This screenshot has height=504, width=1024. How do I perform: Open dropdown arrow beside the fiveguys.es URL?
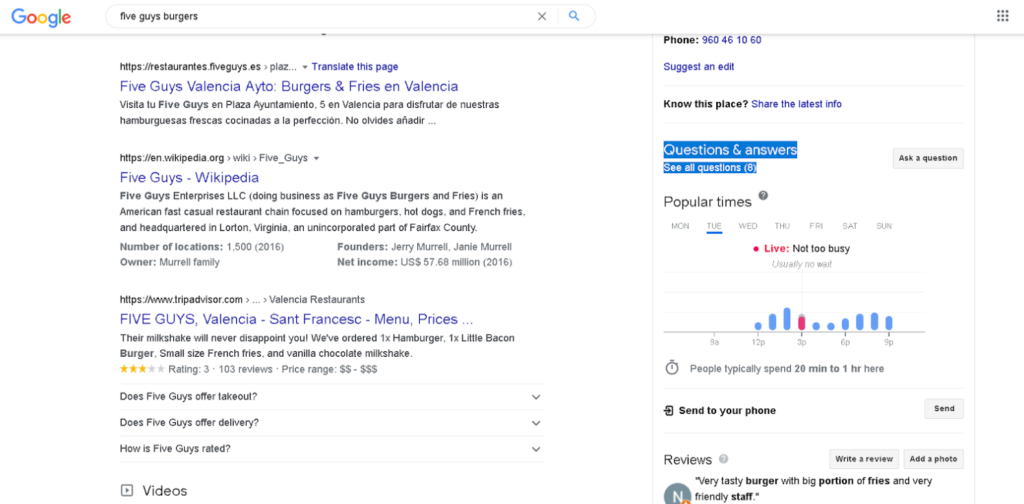[305, 67]
